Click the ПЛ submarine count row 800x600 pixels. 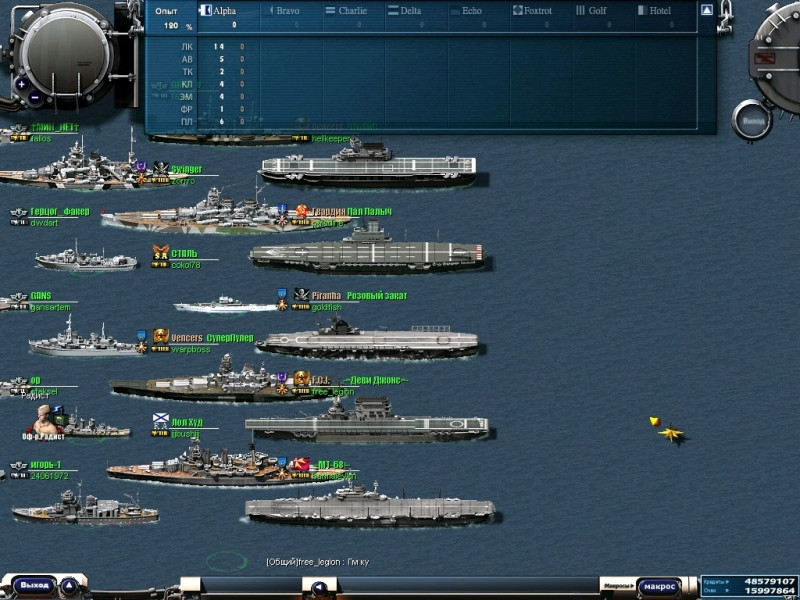(x=213, y=122)
